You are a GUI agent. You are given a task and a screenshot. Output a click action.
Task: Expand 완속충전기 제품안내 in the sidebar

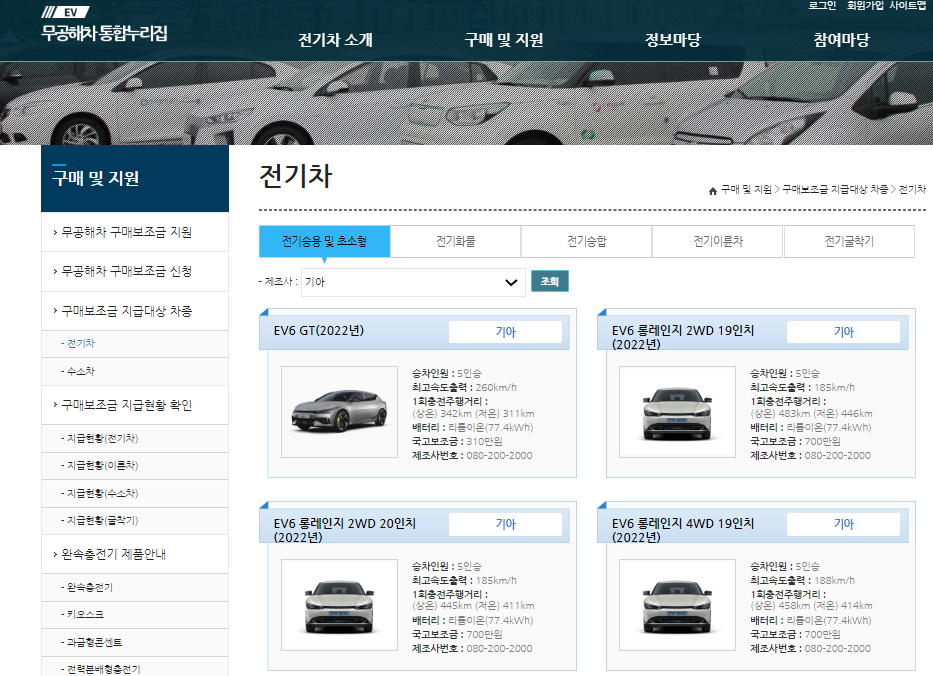[x=135, y=555]
